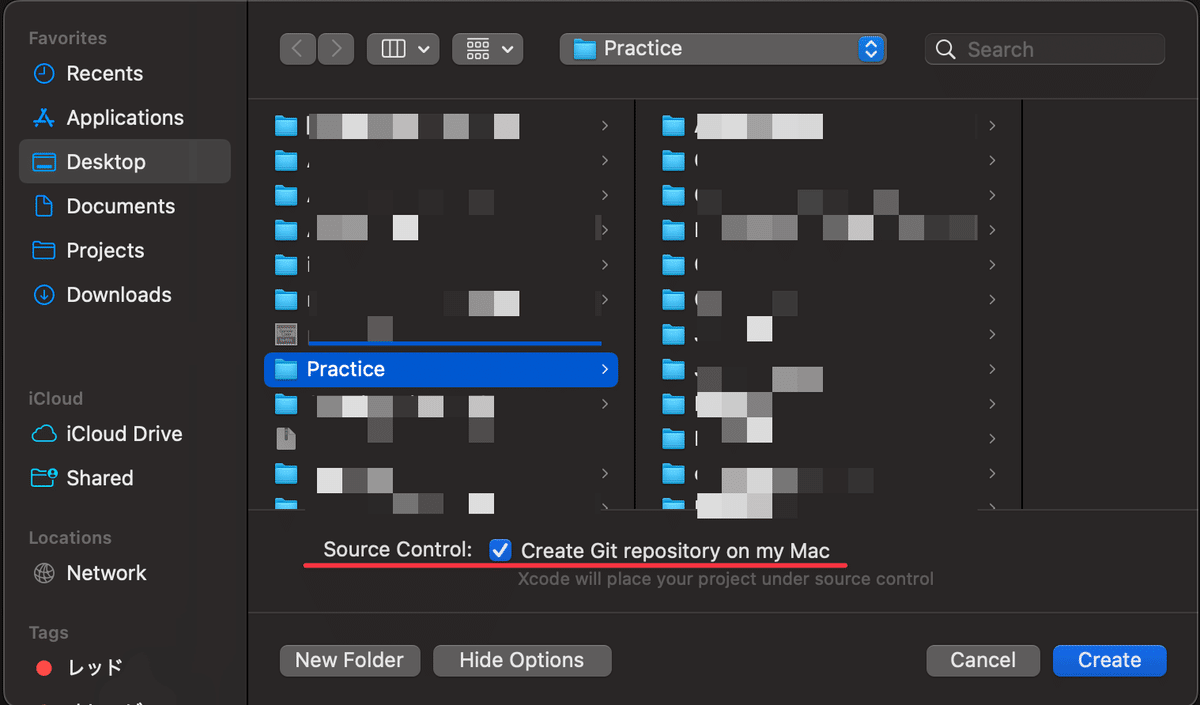Select Desktop in the Favorites sidebar

[x=107, y=161]
